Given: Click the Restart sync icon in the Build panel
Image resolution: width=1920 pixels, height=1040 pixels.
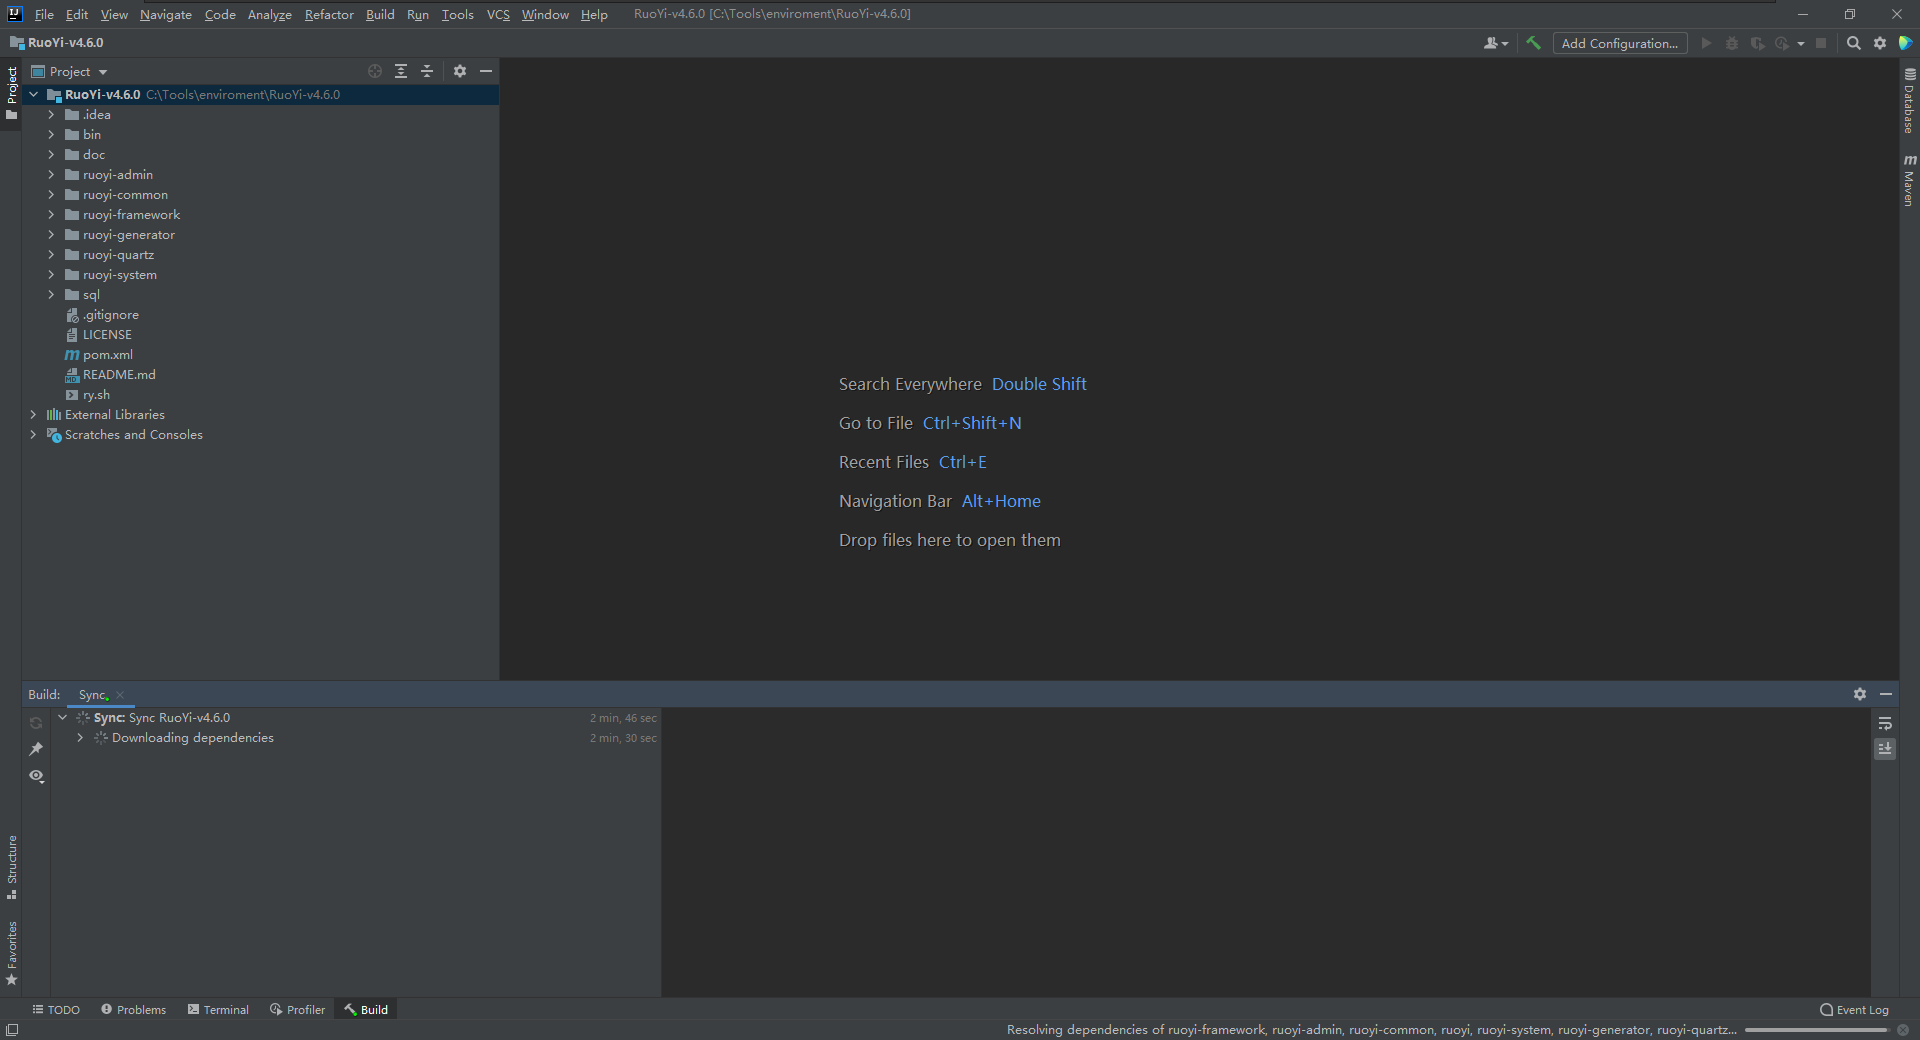Looking at the screenshot, I should [x=36, y=723].
